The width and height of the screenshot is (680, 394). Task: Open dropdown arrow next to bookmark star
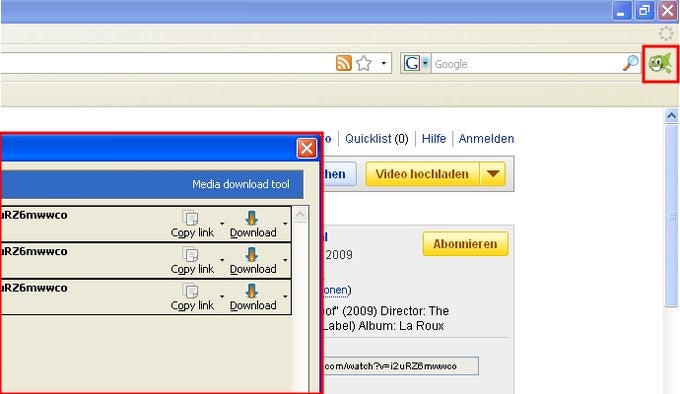coord(383,63)
